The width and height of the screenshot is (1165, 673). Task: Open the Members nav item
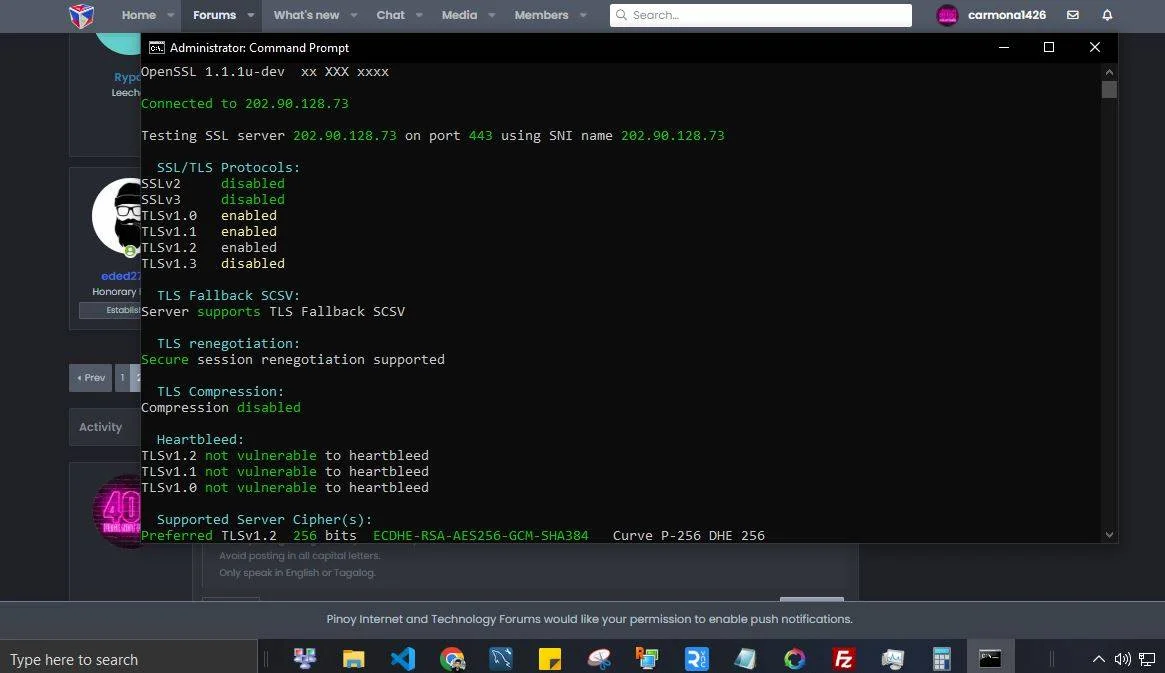pyautogui.click(x=541, y=15)
